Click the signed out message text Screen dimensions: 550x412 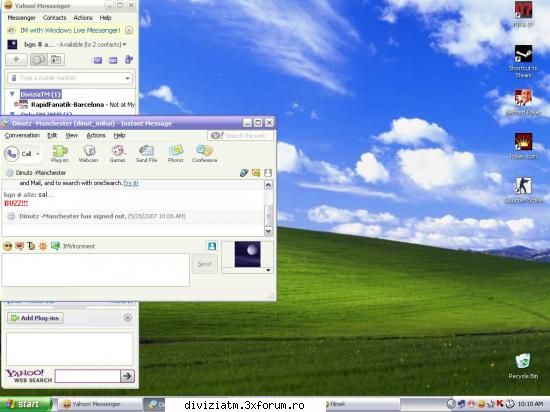coord(102,216)
